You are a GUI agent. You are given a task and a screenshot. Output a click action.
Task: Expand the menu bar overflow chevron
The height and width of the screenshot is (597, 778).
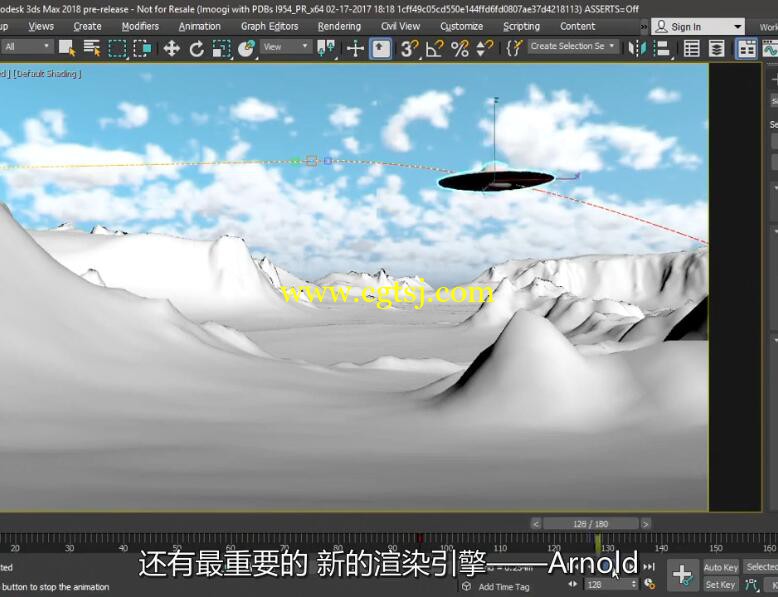click(644, 26)
